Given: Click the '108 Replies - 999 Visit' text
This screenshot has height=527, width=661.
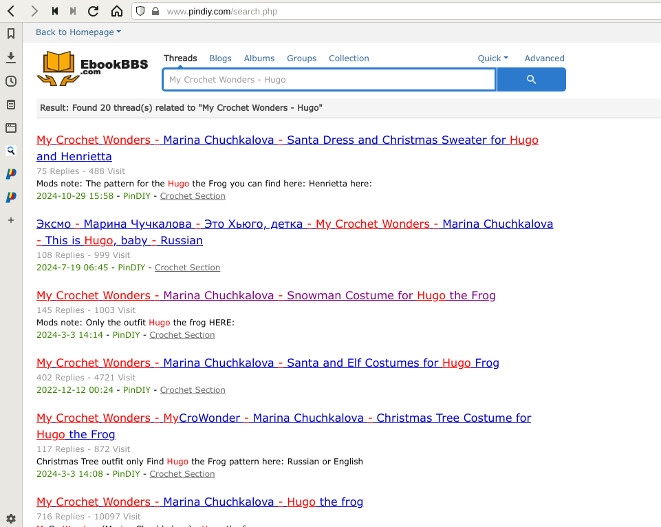Looking at the screenshot, I should pos(83,255).
